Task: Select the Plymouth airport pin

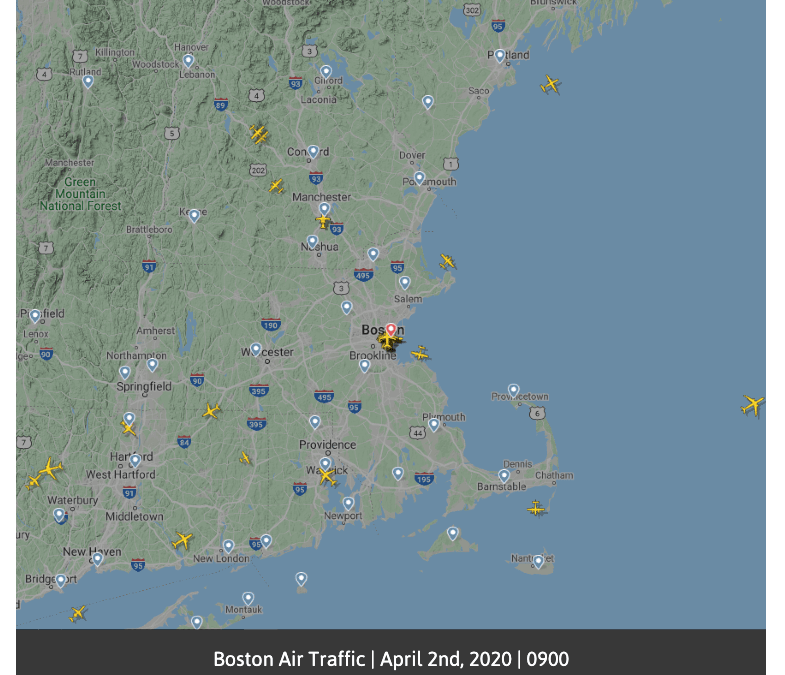Action: (434, 425)
